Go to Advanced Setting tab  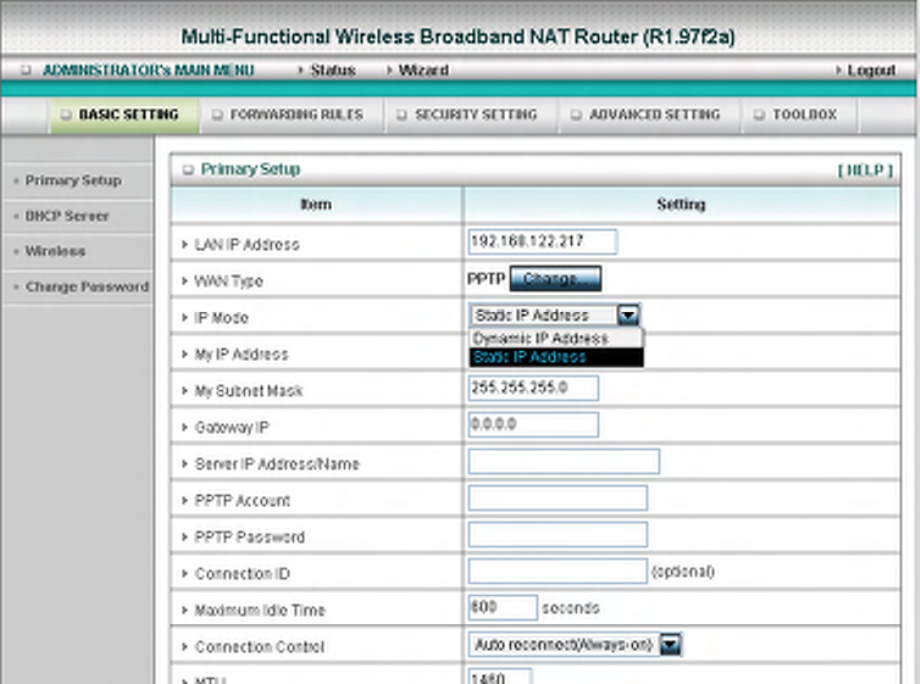[x=647, y=115]
